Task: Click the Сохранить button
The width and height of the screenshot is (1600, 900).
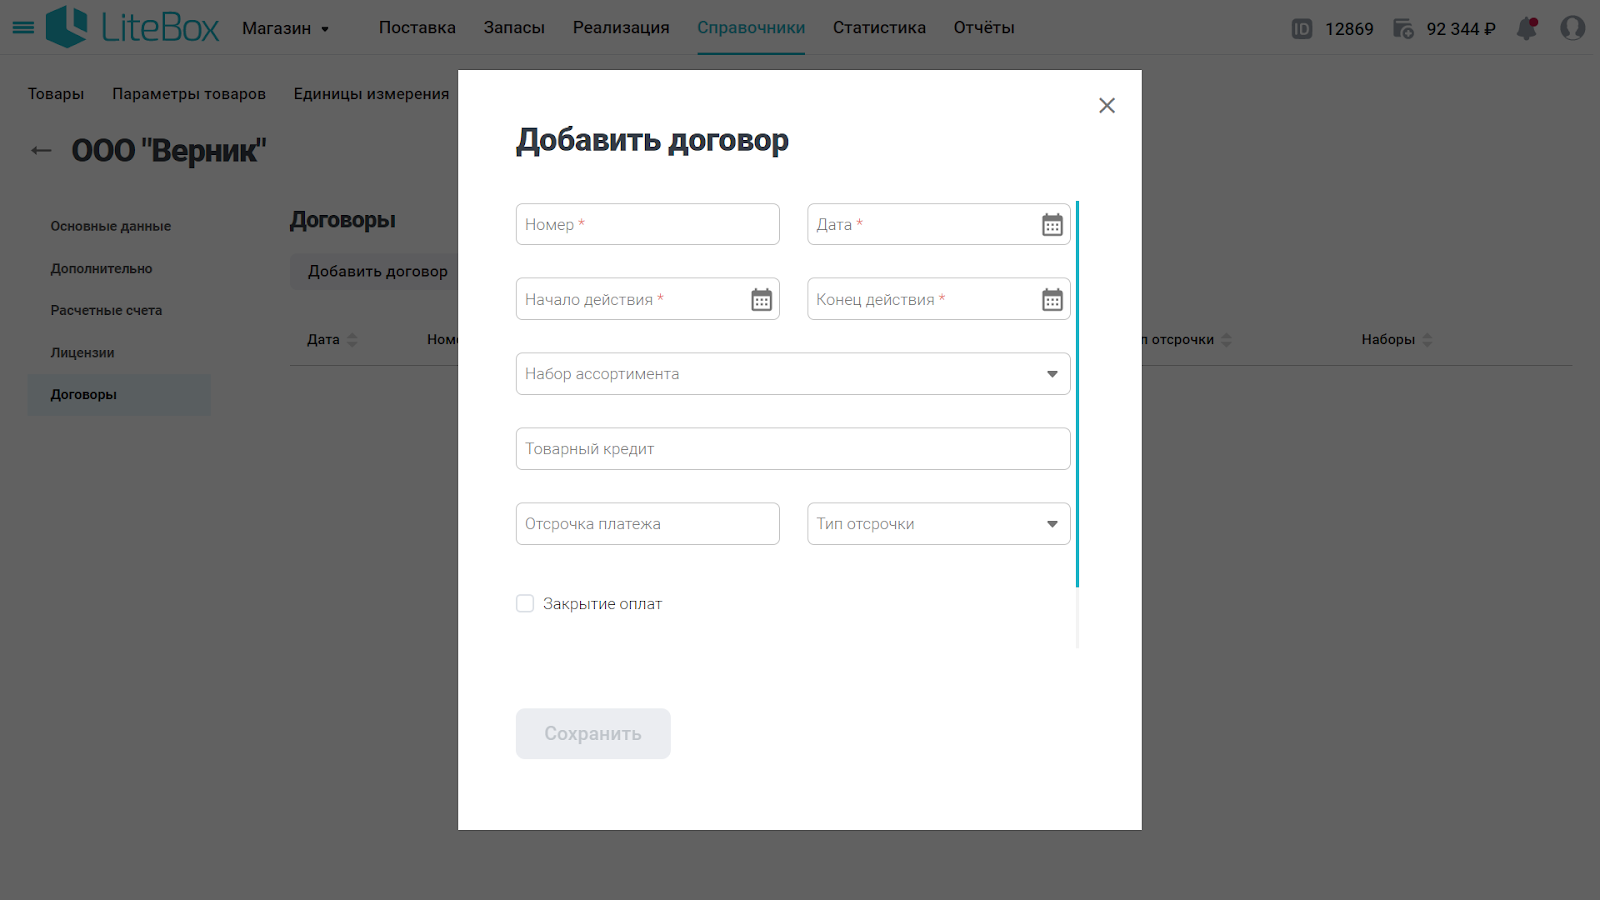Action: click(x=593, y=734)
